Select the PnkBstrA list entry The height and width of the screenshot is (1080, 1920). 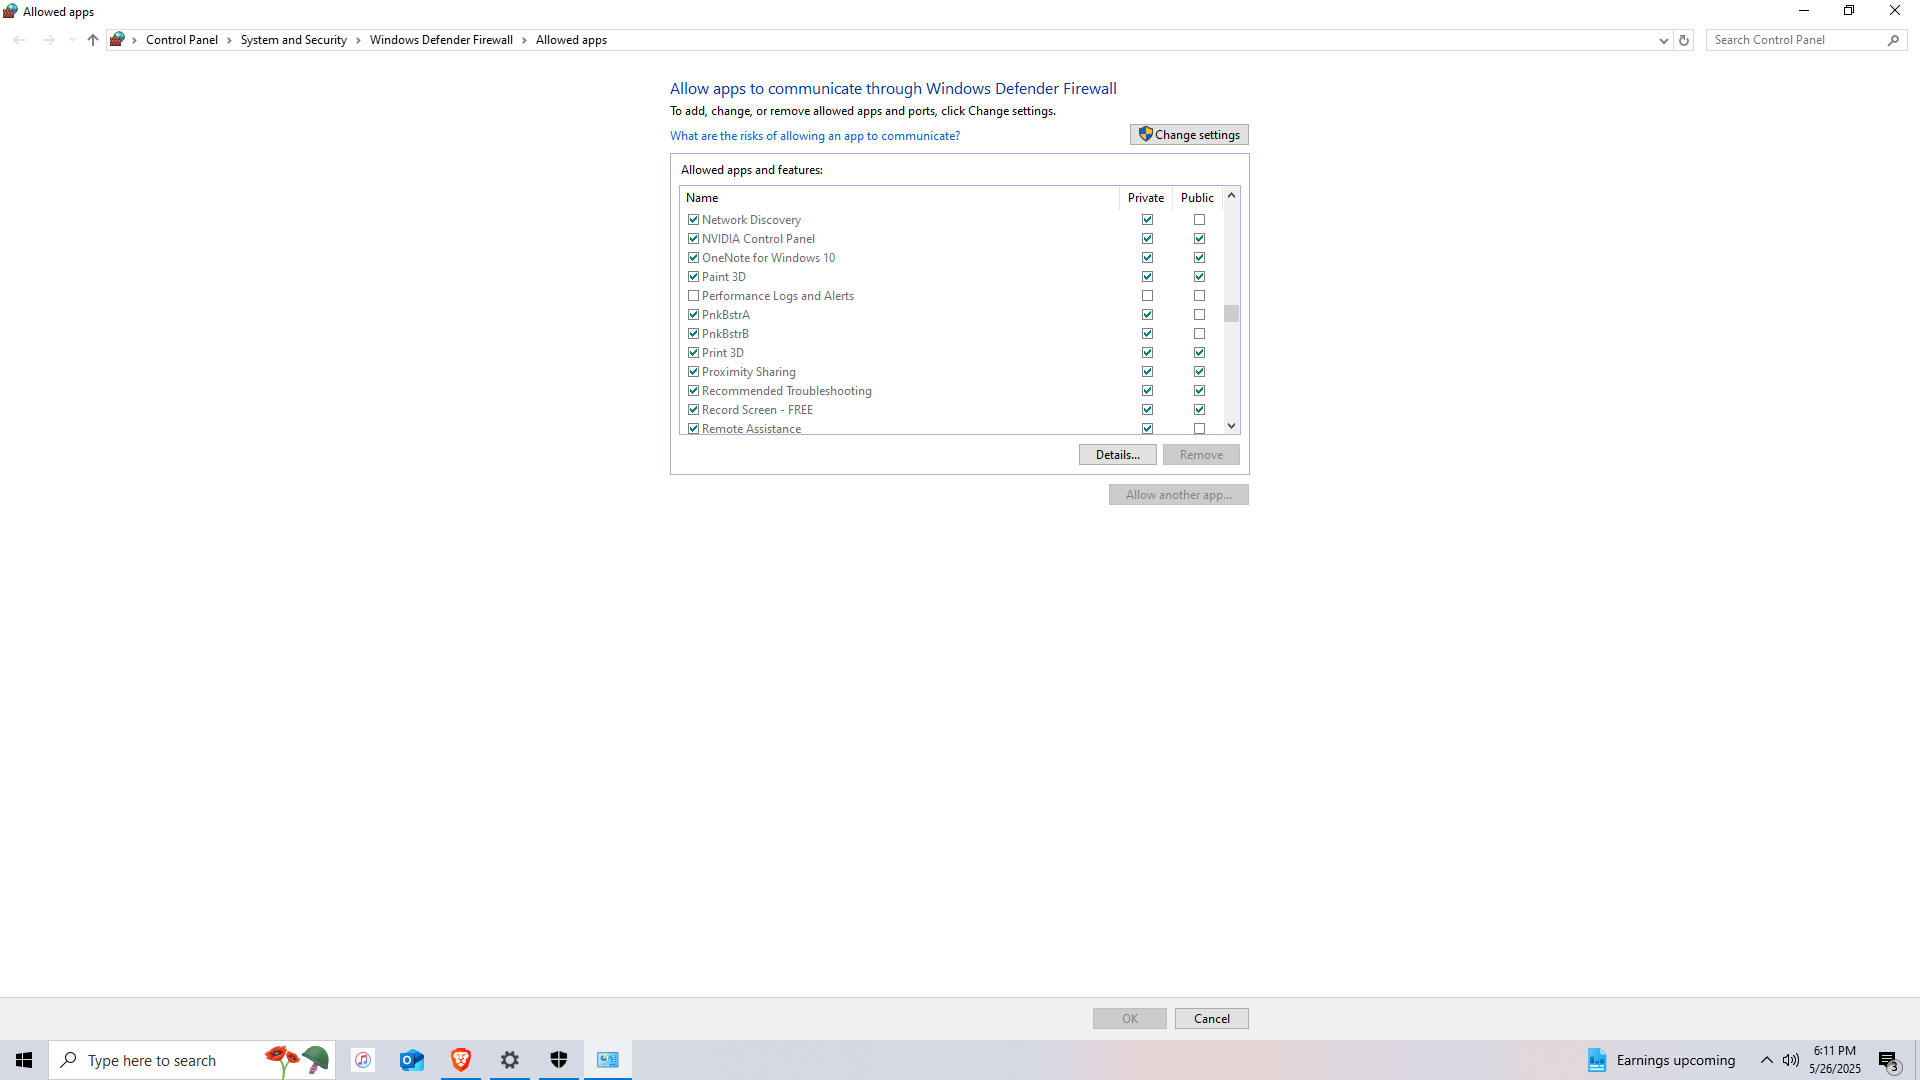(952, 315)
